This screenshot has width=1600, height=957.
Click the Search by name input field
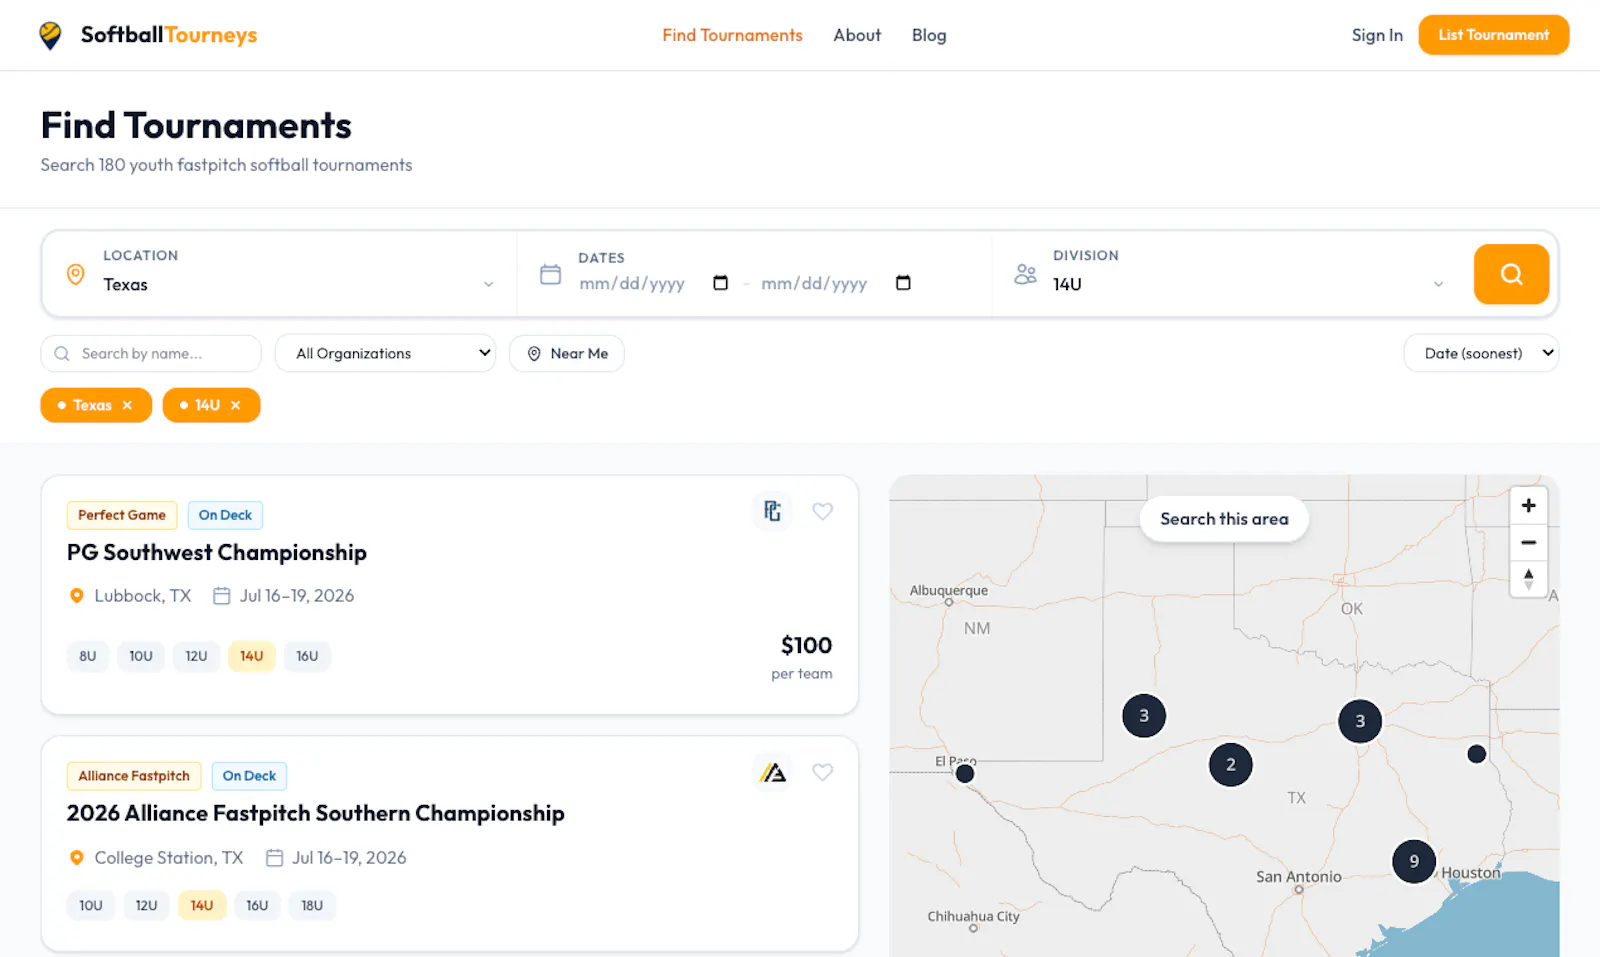coord(151,353)
